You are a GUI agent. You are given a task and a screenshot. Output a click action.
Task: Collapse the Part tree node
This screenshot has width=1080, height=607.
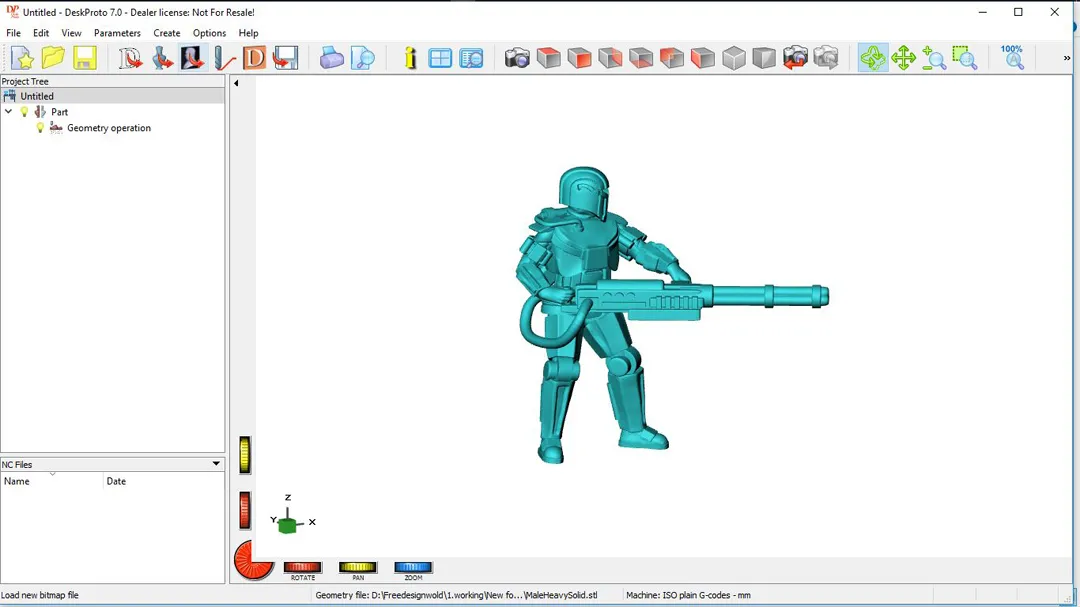tap(9, 112)
